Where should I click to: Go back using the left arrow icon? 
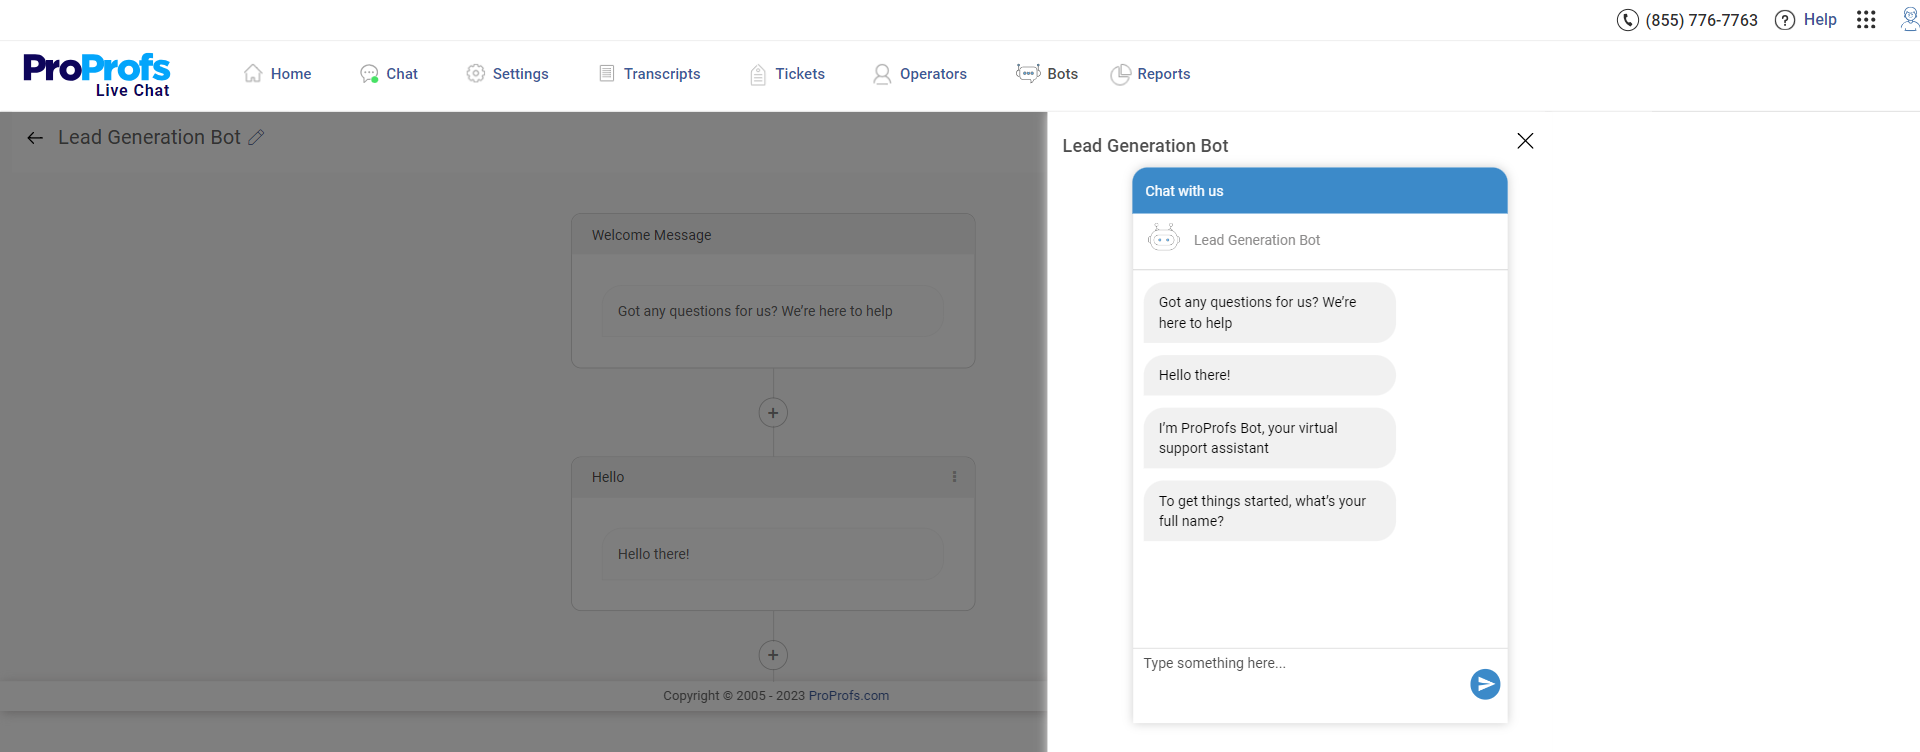(35, 138)
